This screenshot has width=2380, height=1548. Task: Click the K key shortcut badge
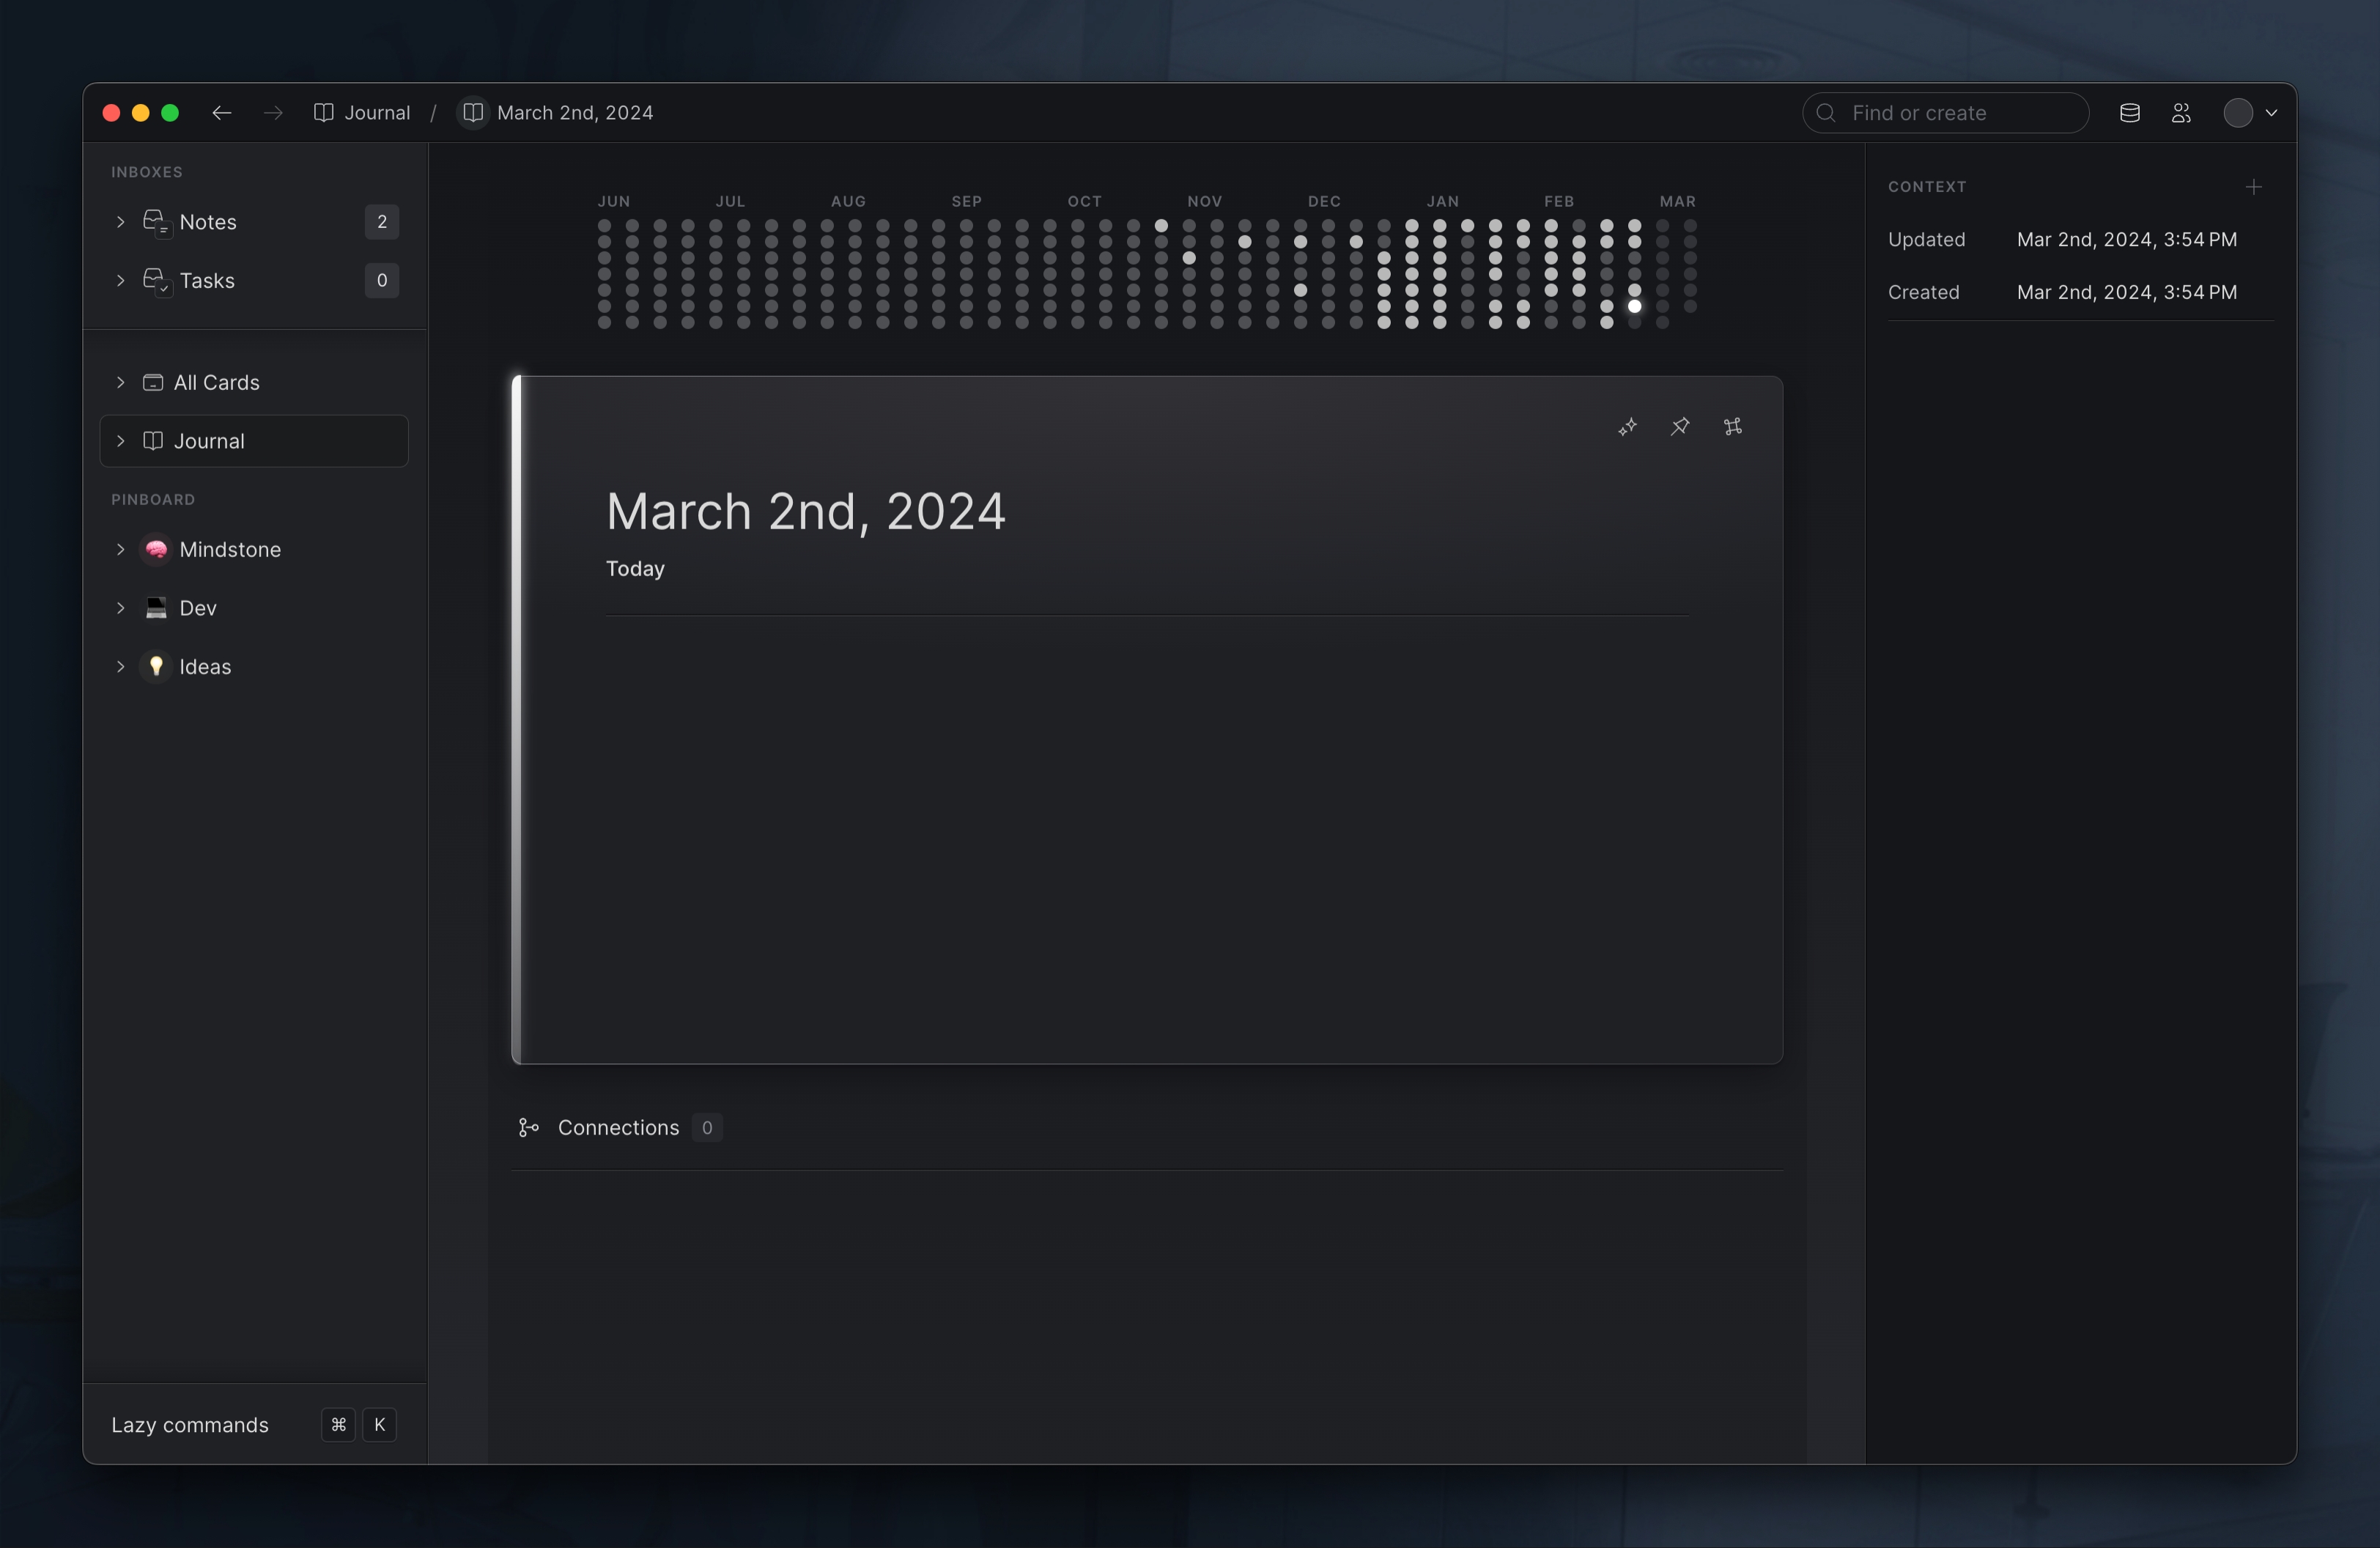[380, 1425]
